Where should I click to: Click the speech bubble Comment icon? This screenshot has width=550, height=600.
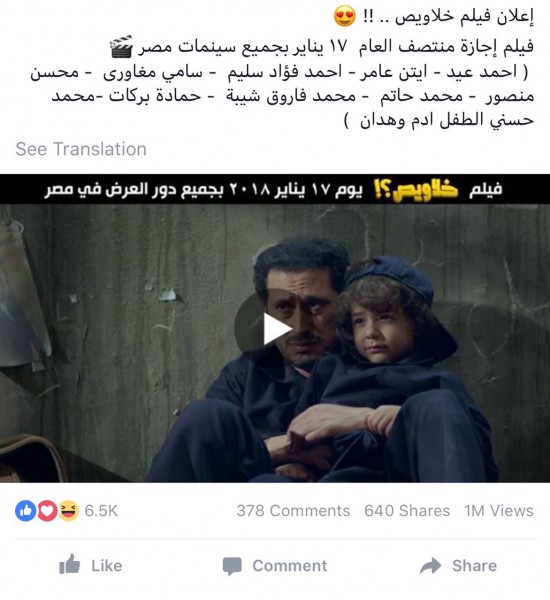click(x=232, y=566)
